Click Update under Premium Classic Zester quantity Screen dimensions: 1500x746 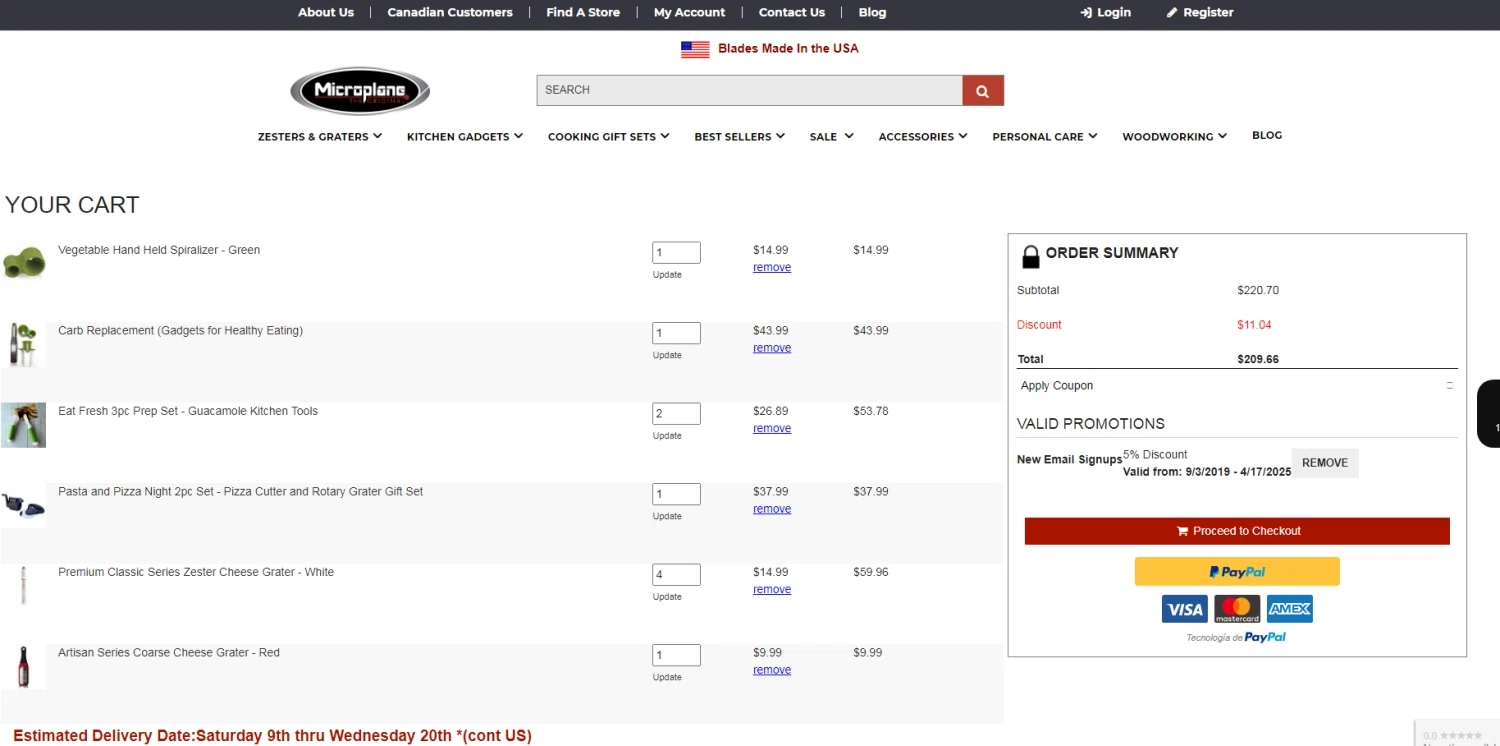tap(667, 597)
